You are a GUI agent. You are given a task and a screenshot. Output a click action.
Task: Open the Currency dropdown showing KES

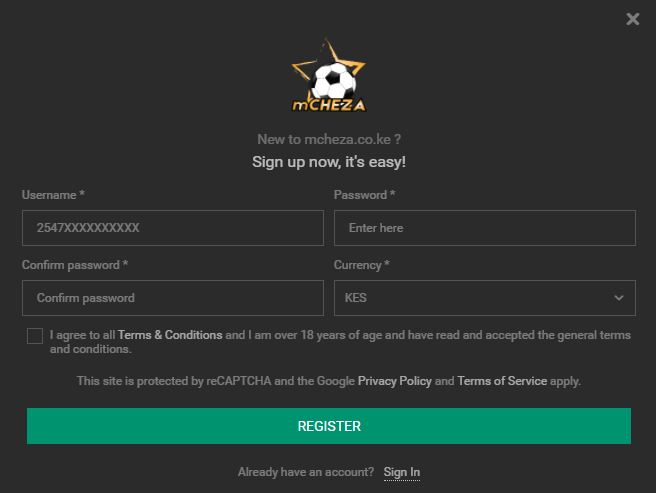[485, 298]
